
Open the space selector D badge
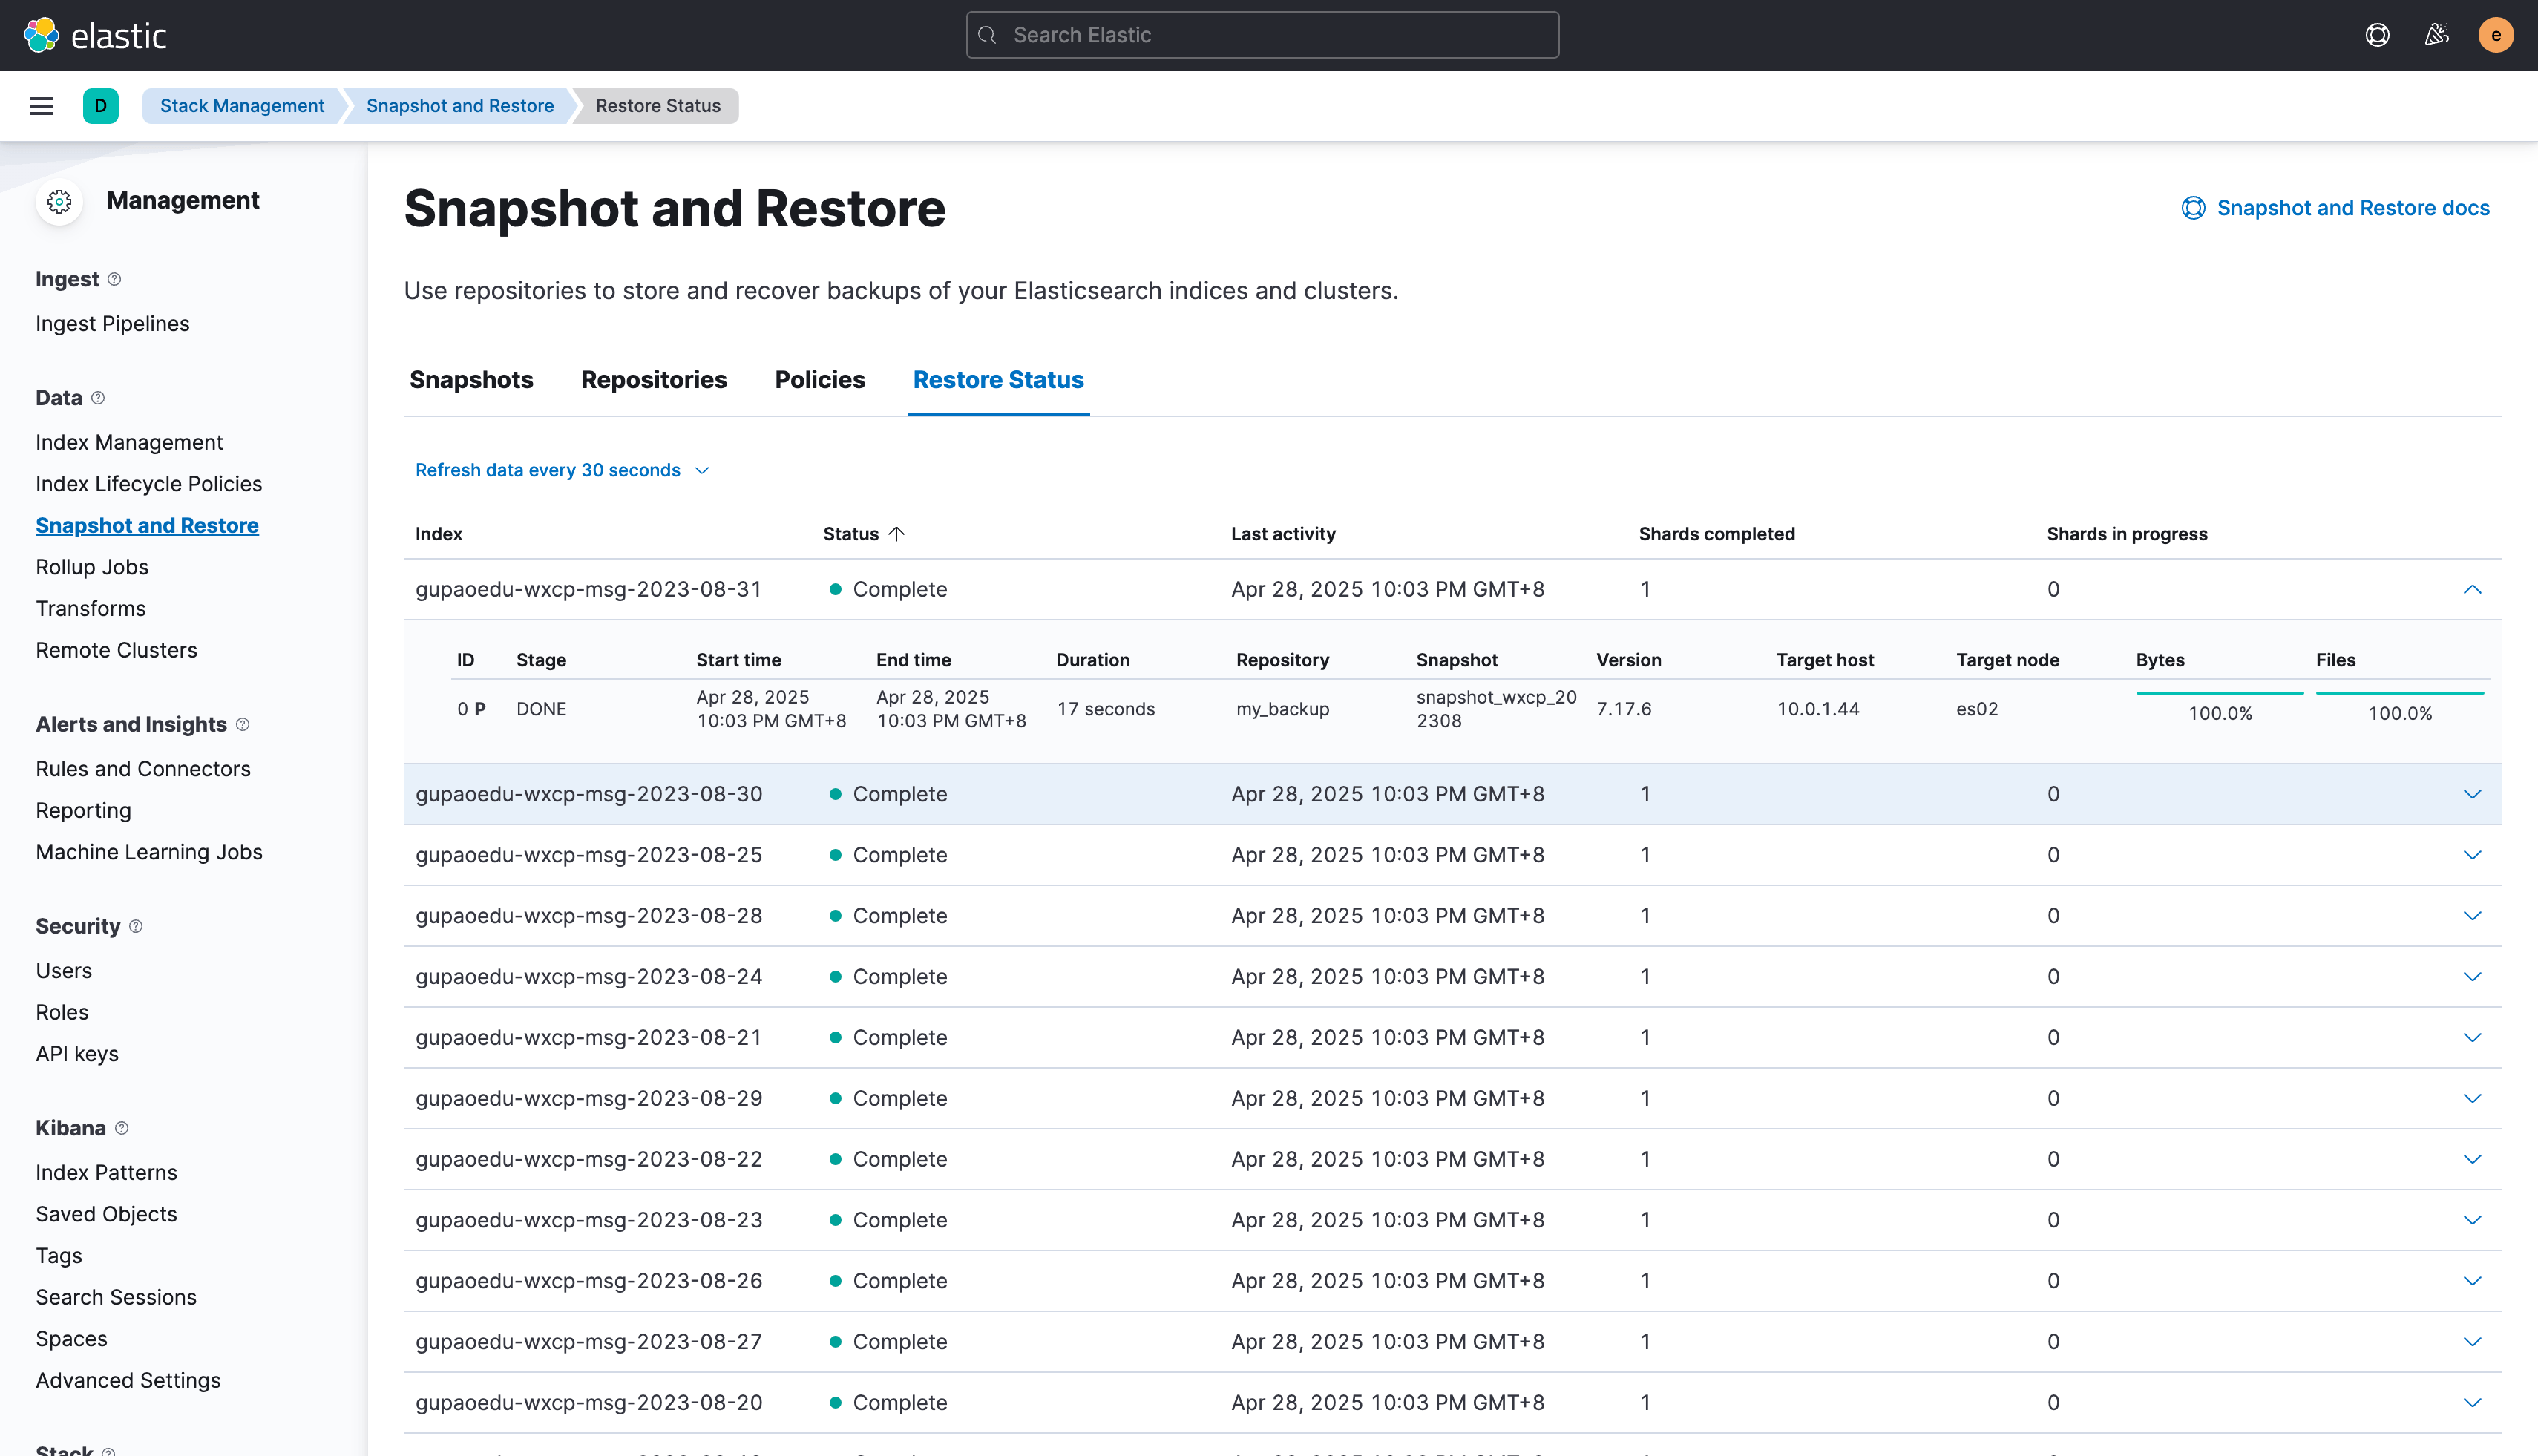[100, 106]
